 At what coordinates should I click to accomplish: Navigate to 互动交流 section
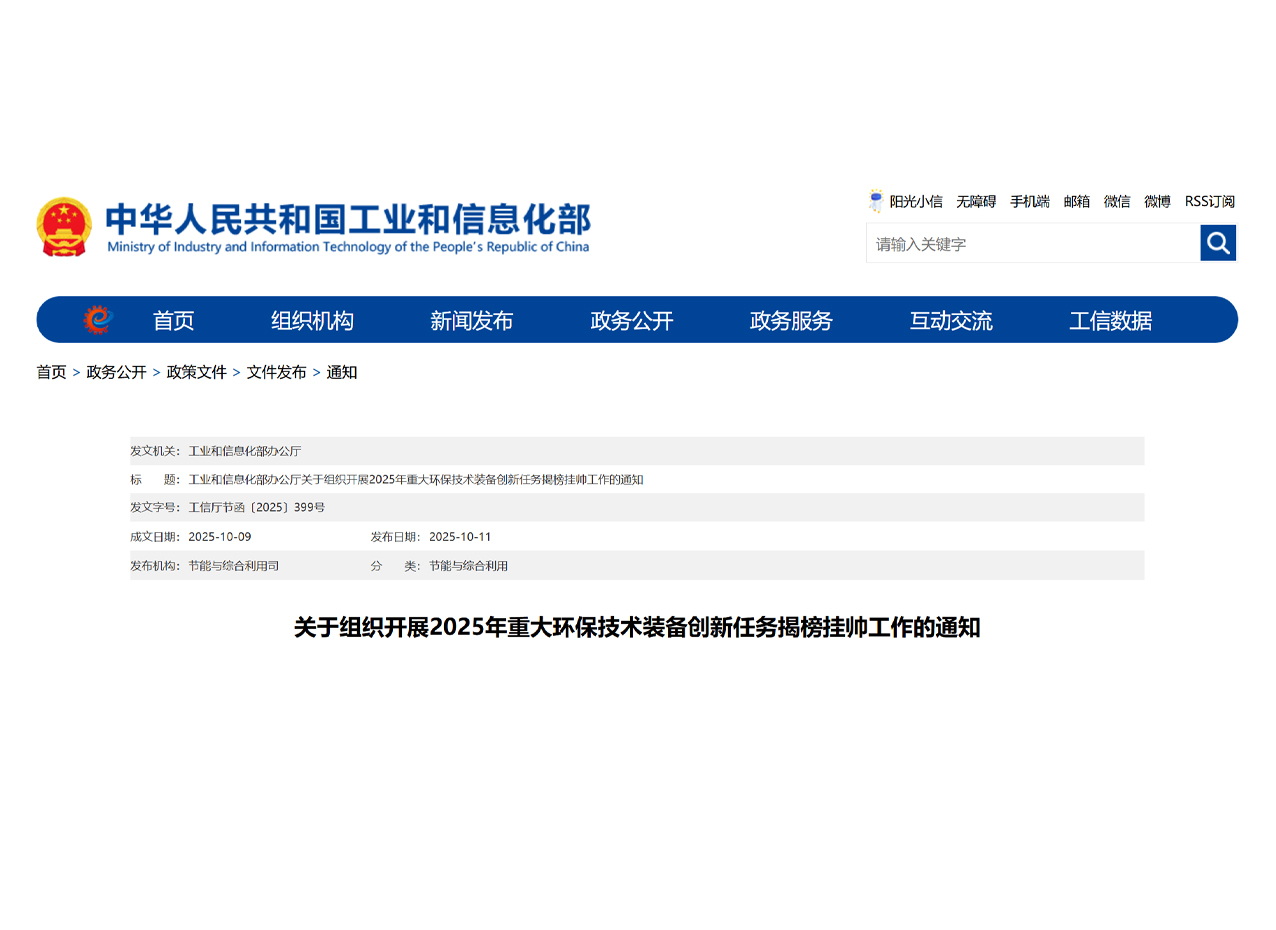pyautogui.click(x=950, y=320)
